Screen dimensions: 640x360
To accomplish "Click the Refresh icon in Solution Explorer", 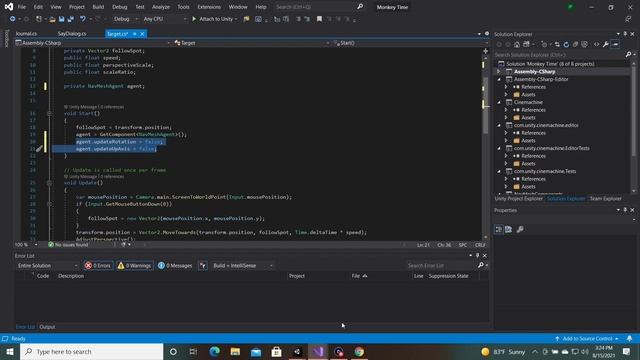I will pyautogui.click(x=566, y=44).
